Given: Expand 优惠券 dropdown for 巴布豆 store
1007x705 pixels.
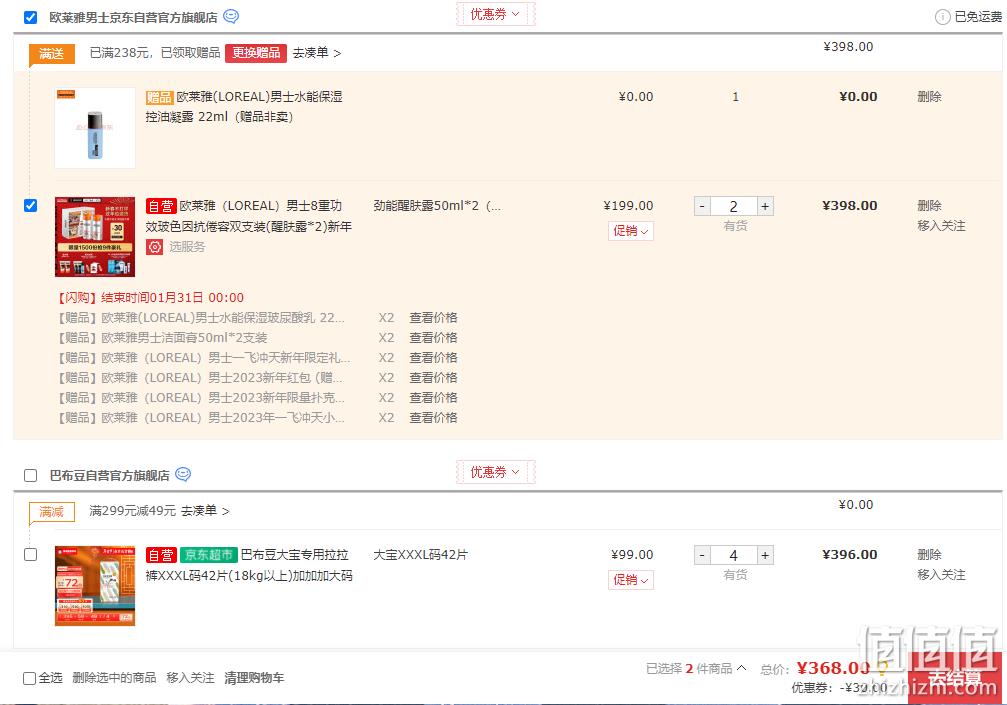Looking at the screenshot, I should tap(495, 472).
